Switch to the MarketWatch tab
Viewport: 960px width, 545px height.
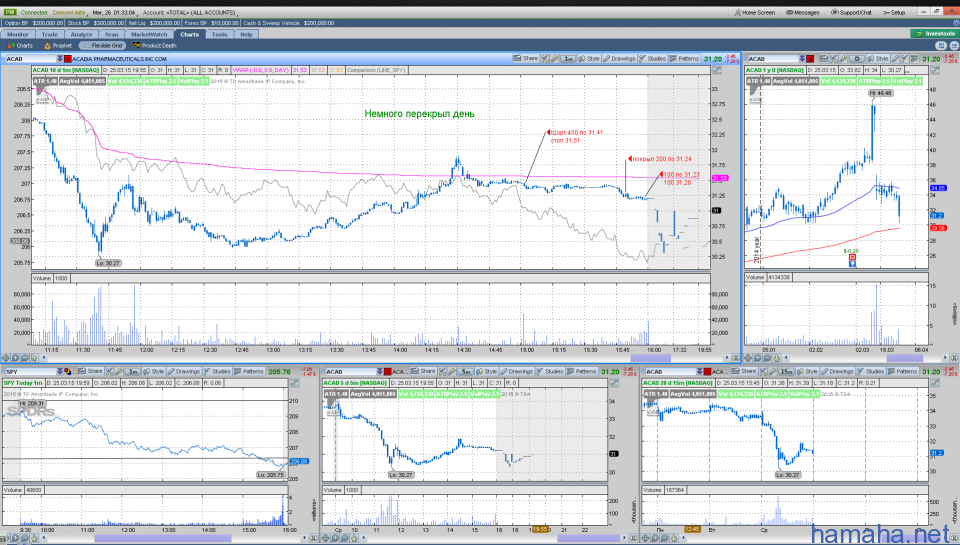149,34
